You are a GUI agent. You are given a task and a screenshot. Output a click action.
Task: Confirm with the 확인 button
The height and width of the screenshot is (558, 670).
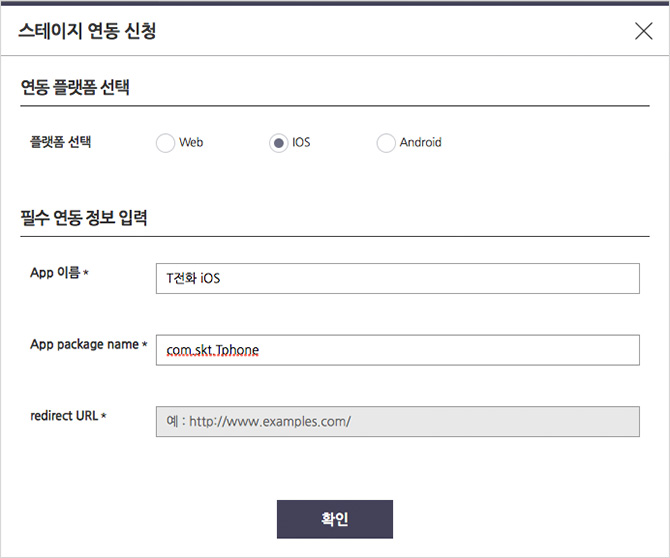335,519
